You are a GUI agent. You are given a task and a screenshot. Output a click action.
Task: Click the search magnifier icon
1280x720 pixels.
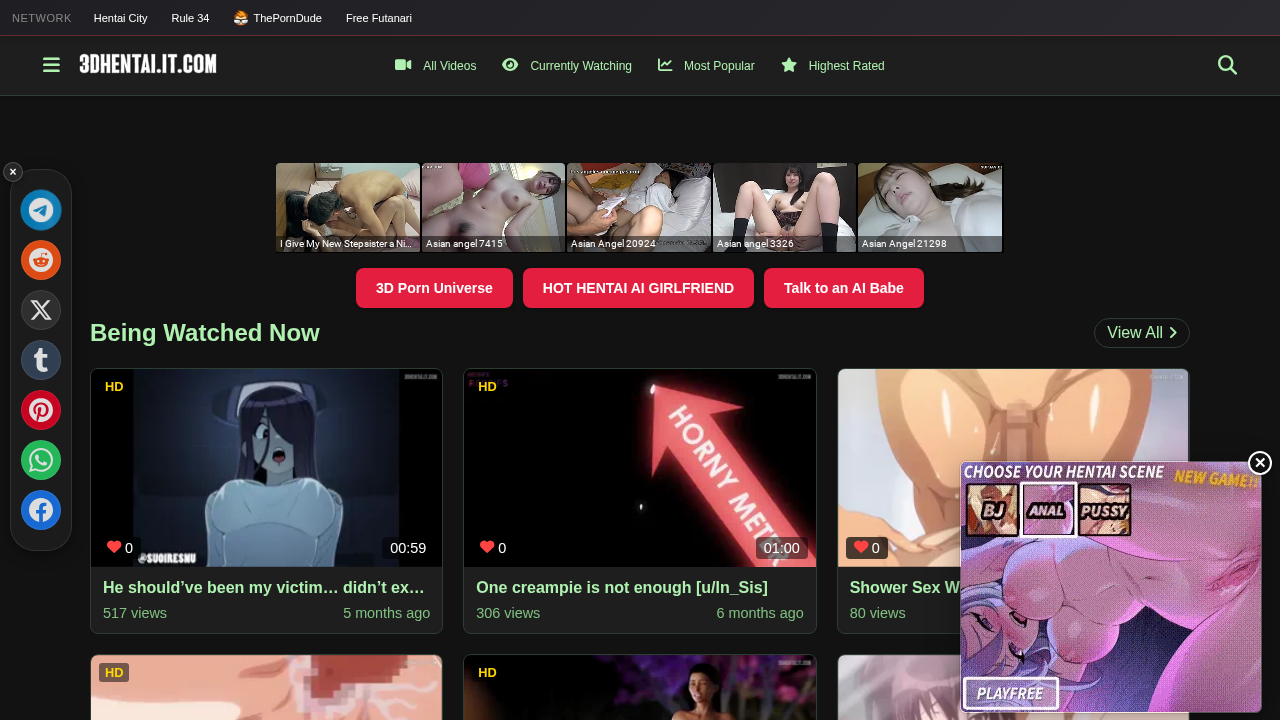1227,65
